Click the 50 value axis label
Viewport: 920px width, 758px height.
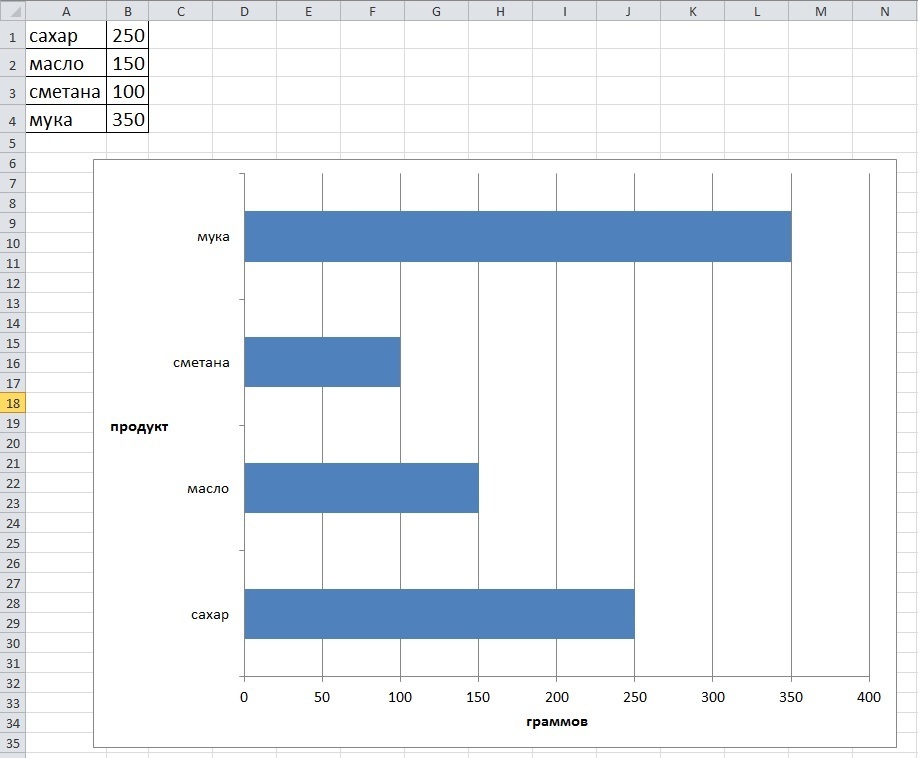tap(322, 697)
